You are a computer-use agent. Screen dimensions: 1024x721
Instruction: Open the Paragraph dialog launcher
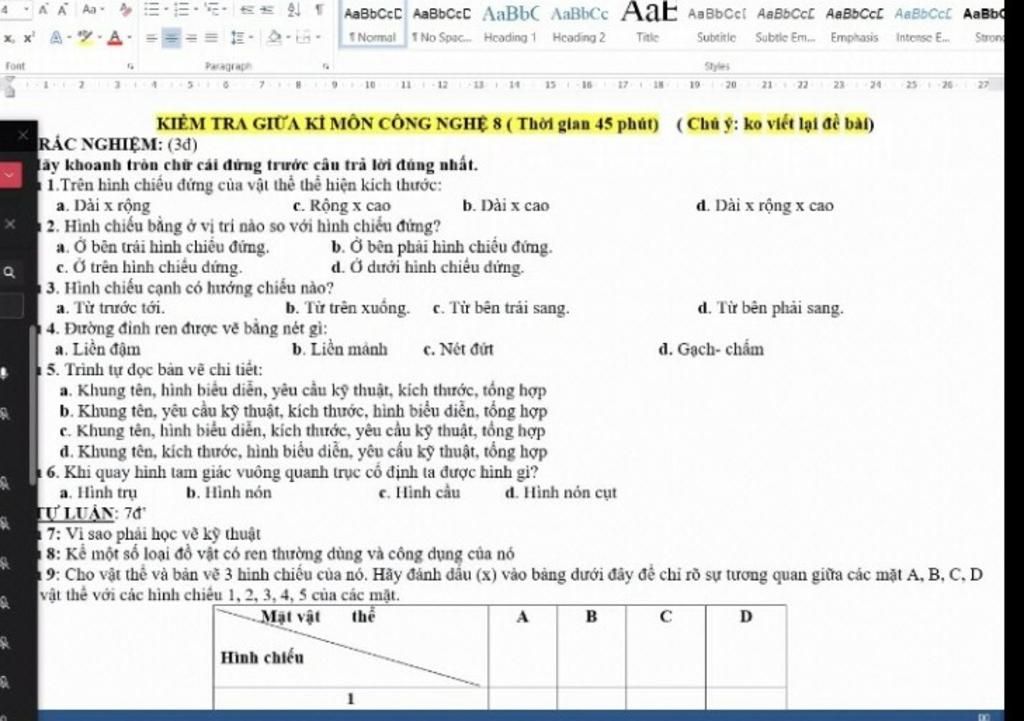click(x=325, y=66)
